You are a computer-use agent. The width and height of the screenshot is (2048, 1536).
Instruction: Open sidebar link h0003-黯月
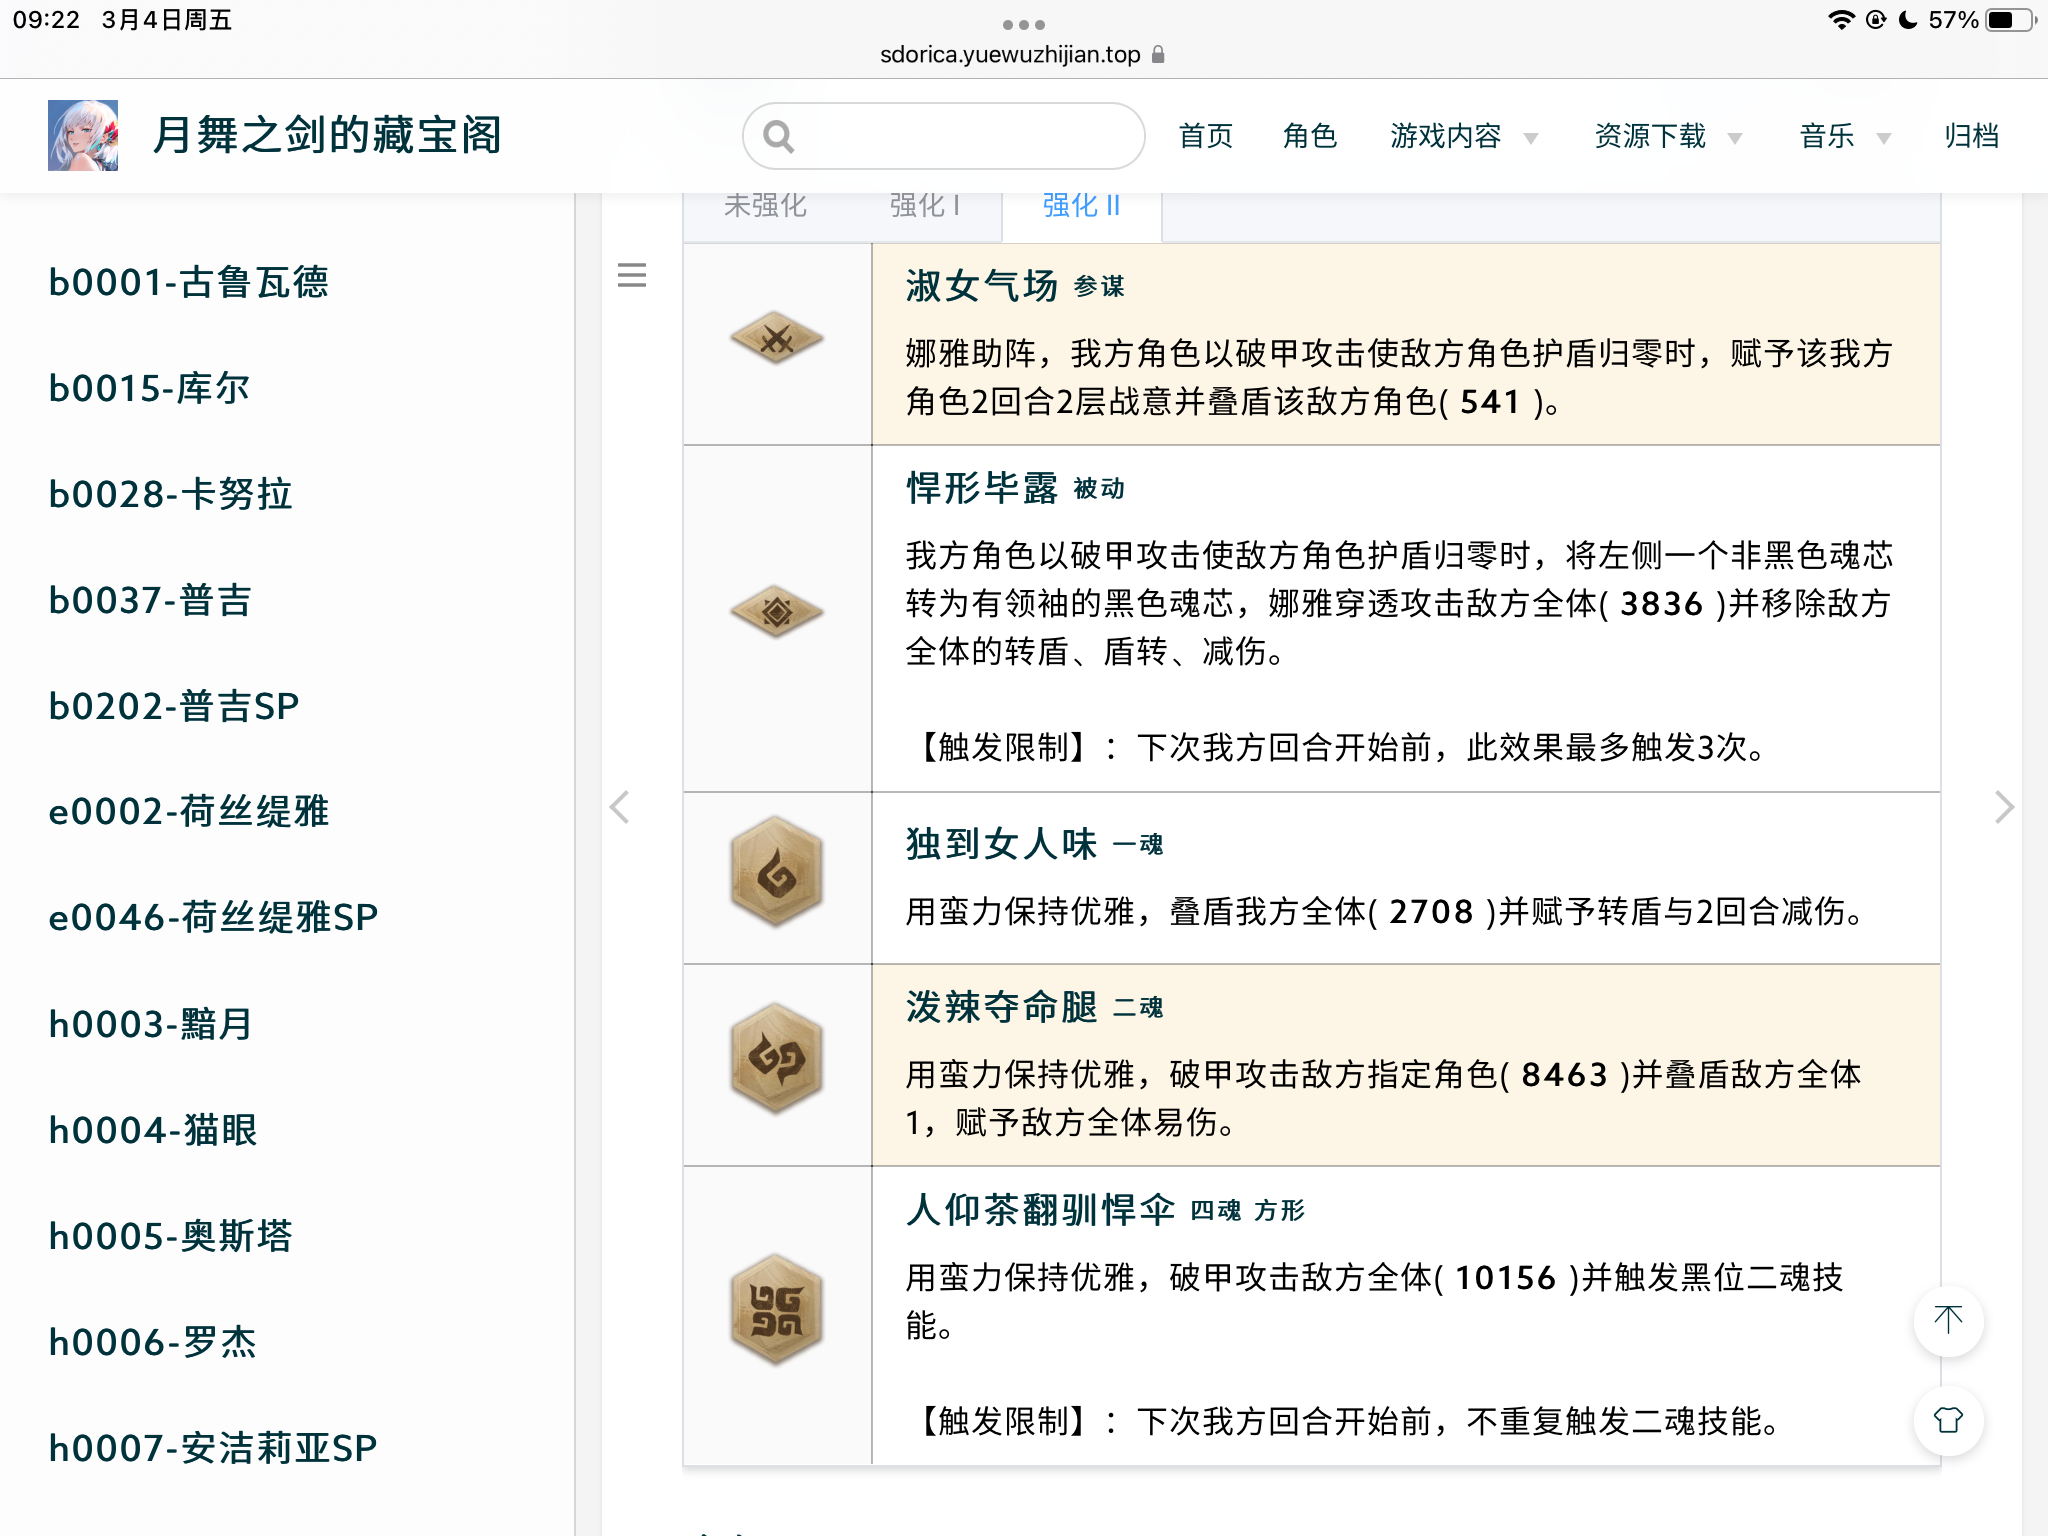click(150, 1024)
